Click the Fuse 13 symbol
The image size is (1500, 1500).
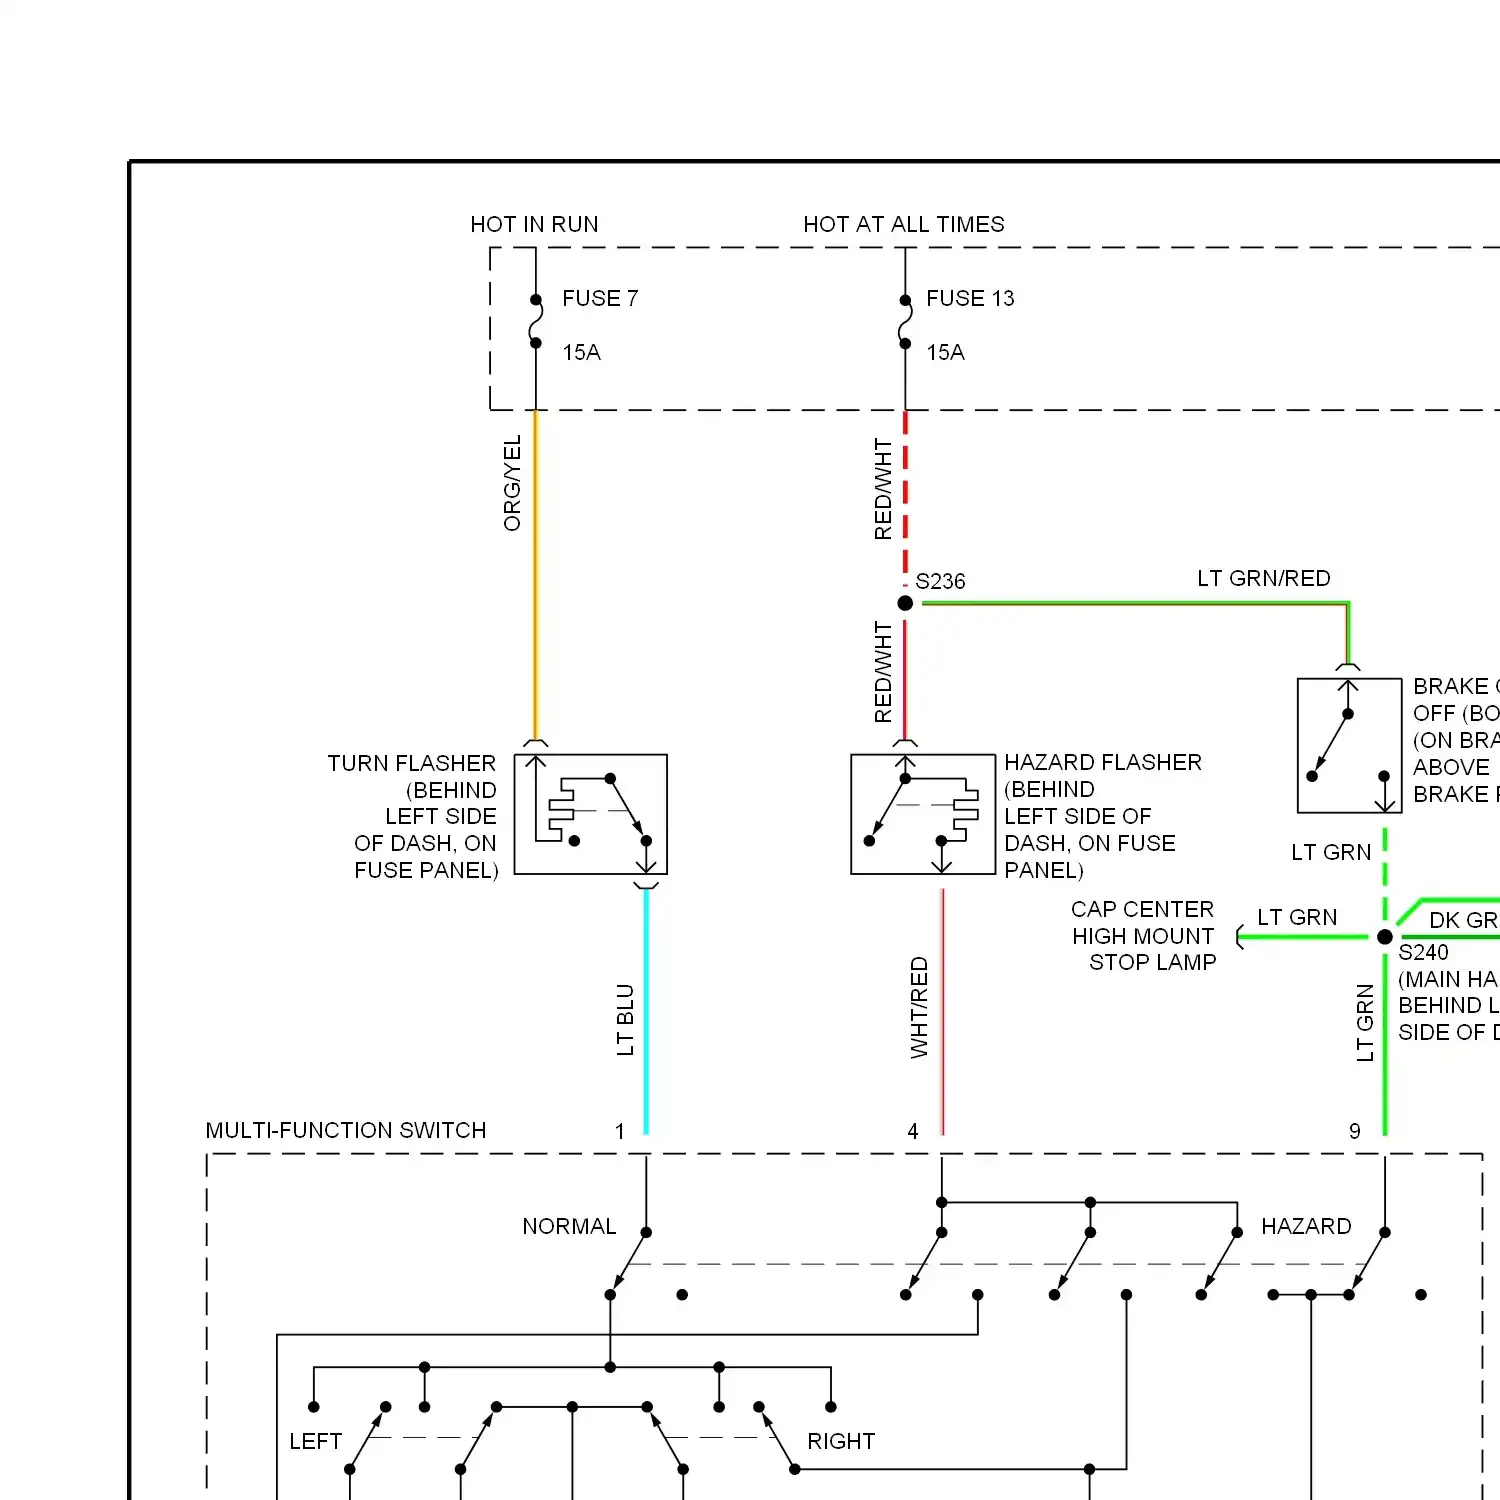pyautogui.click(x=905, y=321)
